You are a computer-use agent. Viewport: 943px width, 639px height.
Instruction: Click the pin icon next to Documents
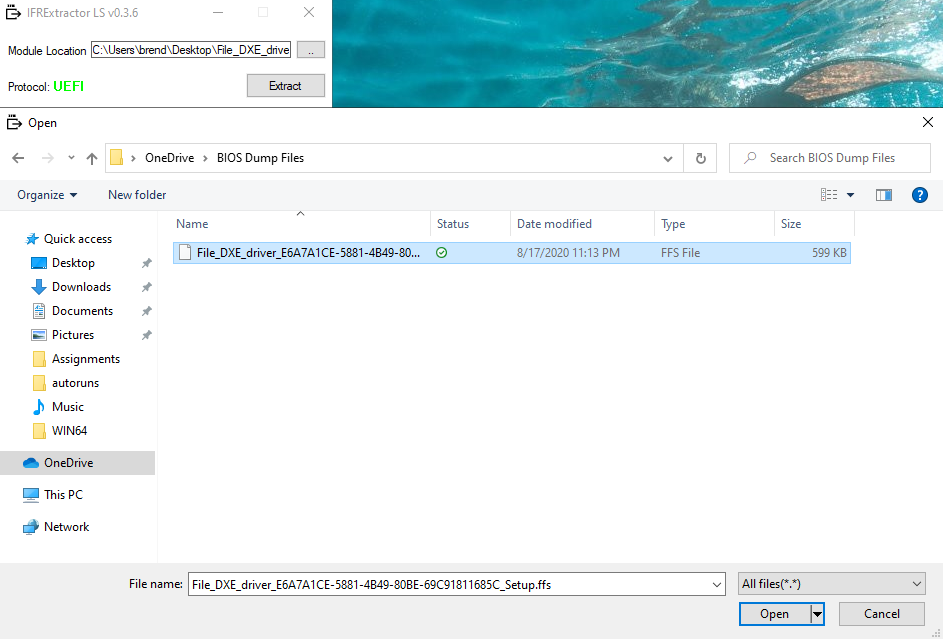click(x=146, y=311)
